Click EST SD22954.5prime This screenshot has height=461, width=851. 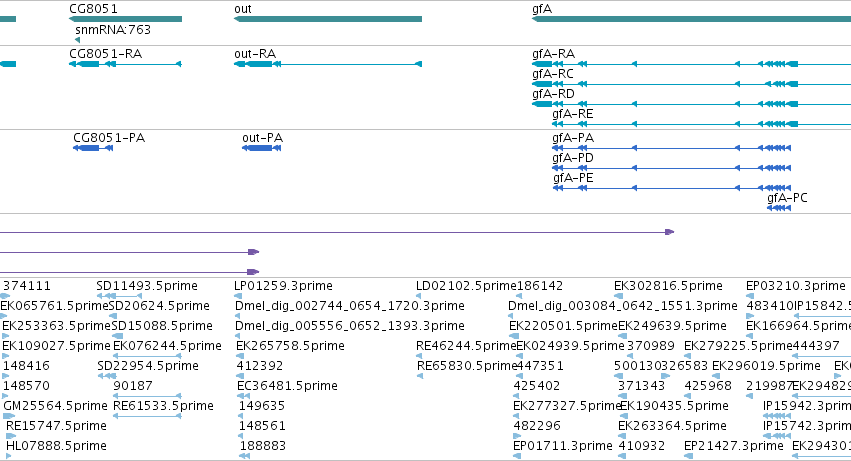tap(148, 366)
